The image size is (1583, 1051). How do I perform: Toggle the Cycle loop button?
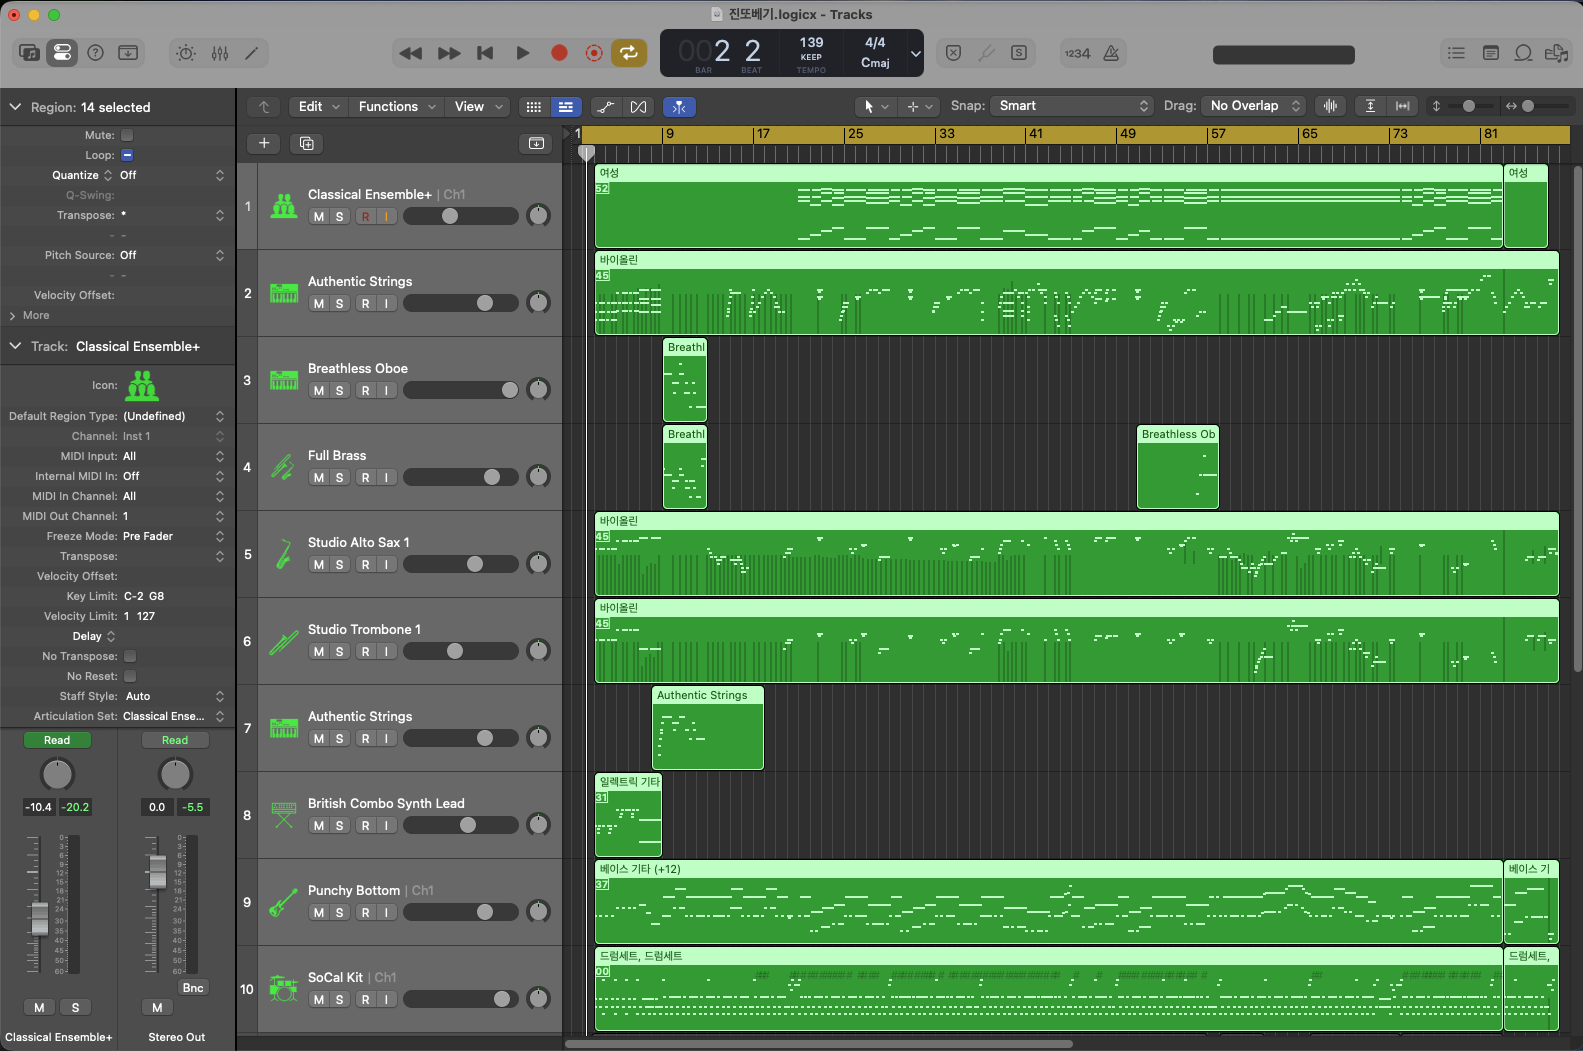coord(629,53)
